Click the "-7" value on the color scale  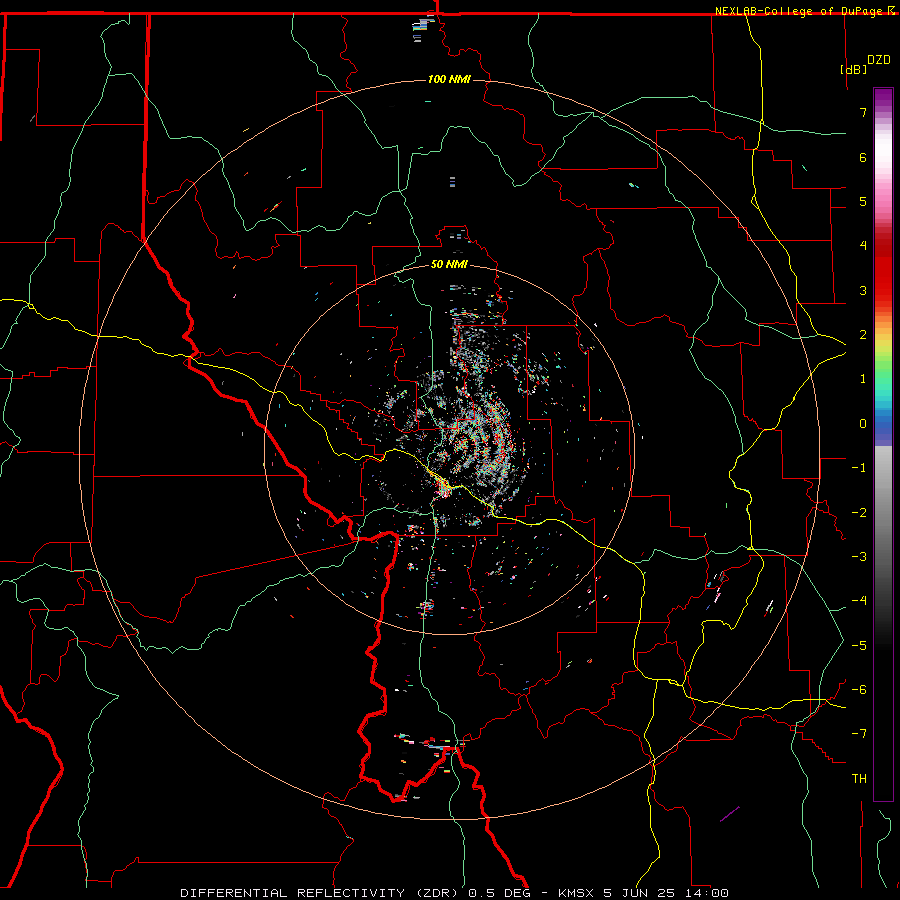tap(859, 734)
